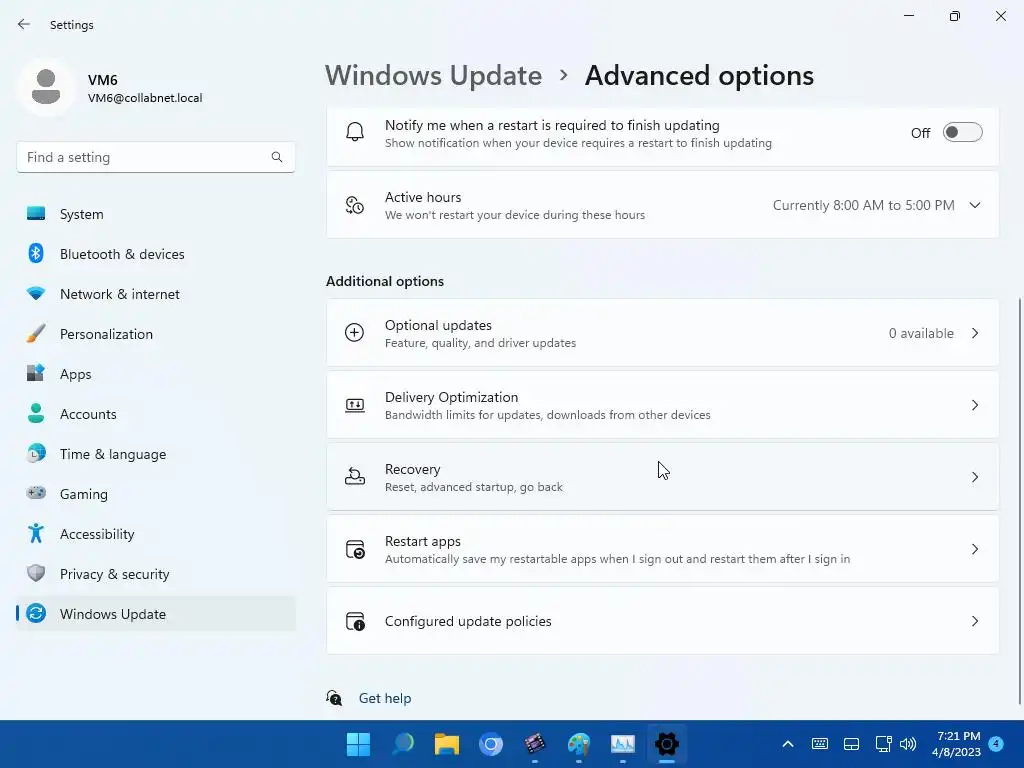Click the Recovery icon
This screenshot has height=768, width=1024.
pos(355,477)
